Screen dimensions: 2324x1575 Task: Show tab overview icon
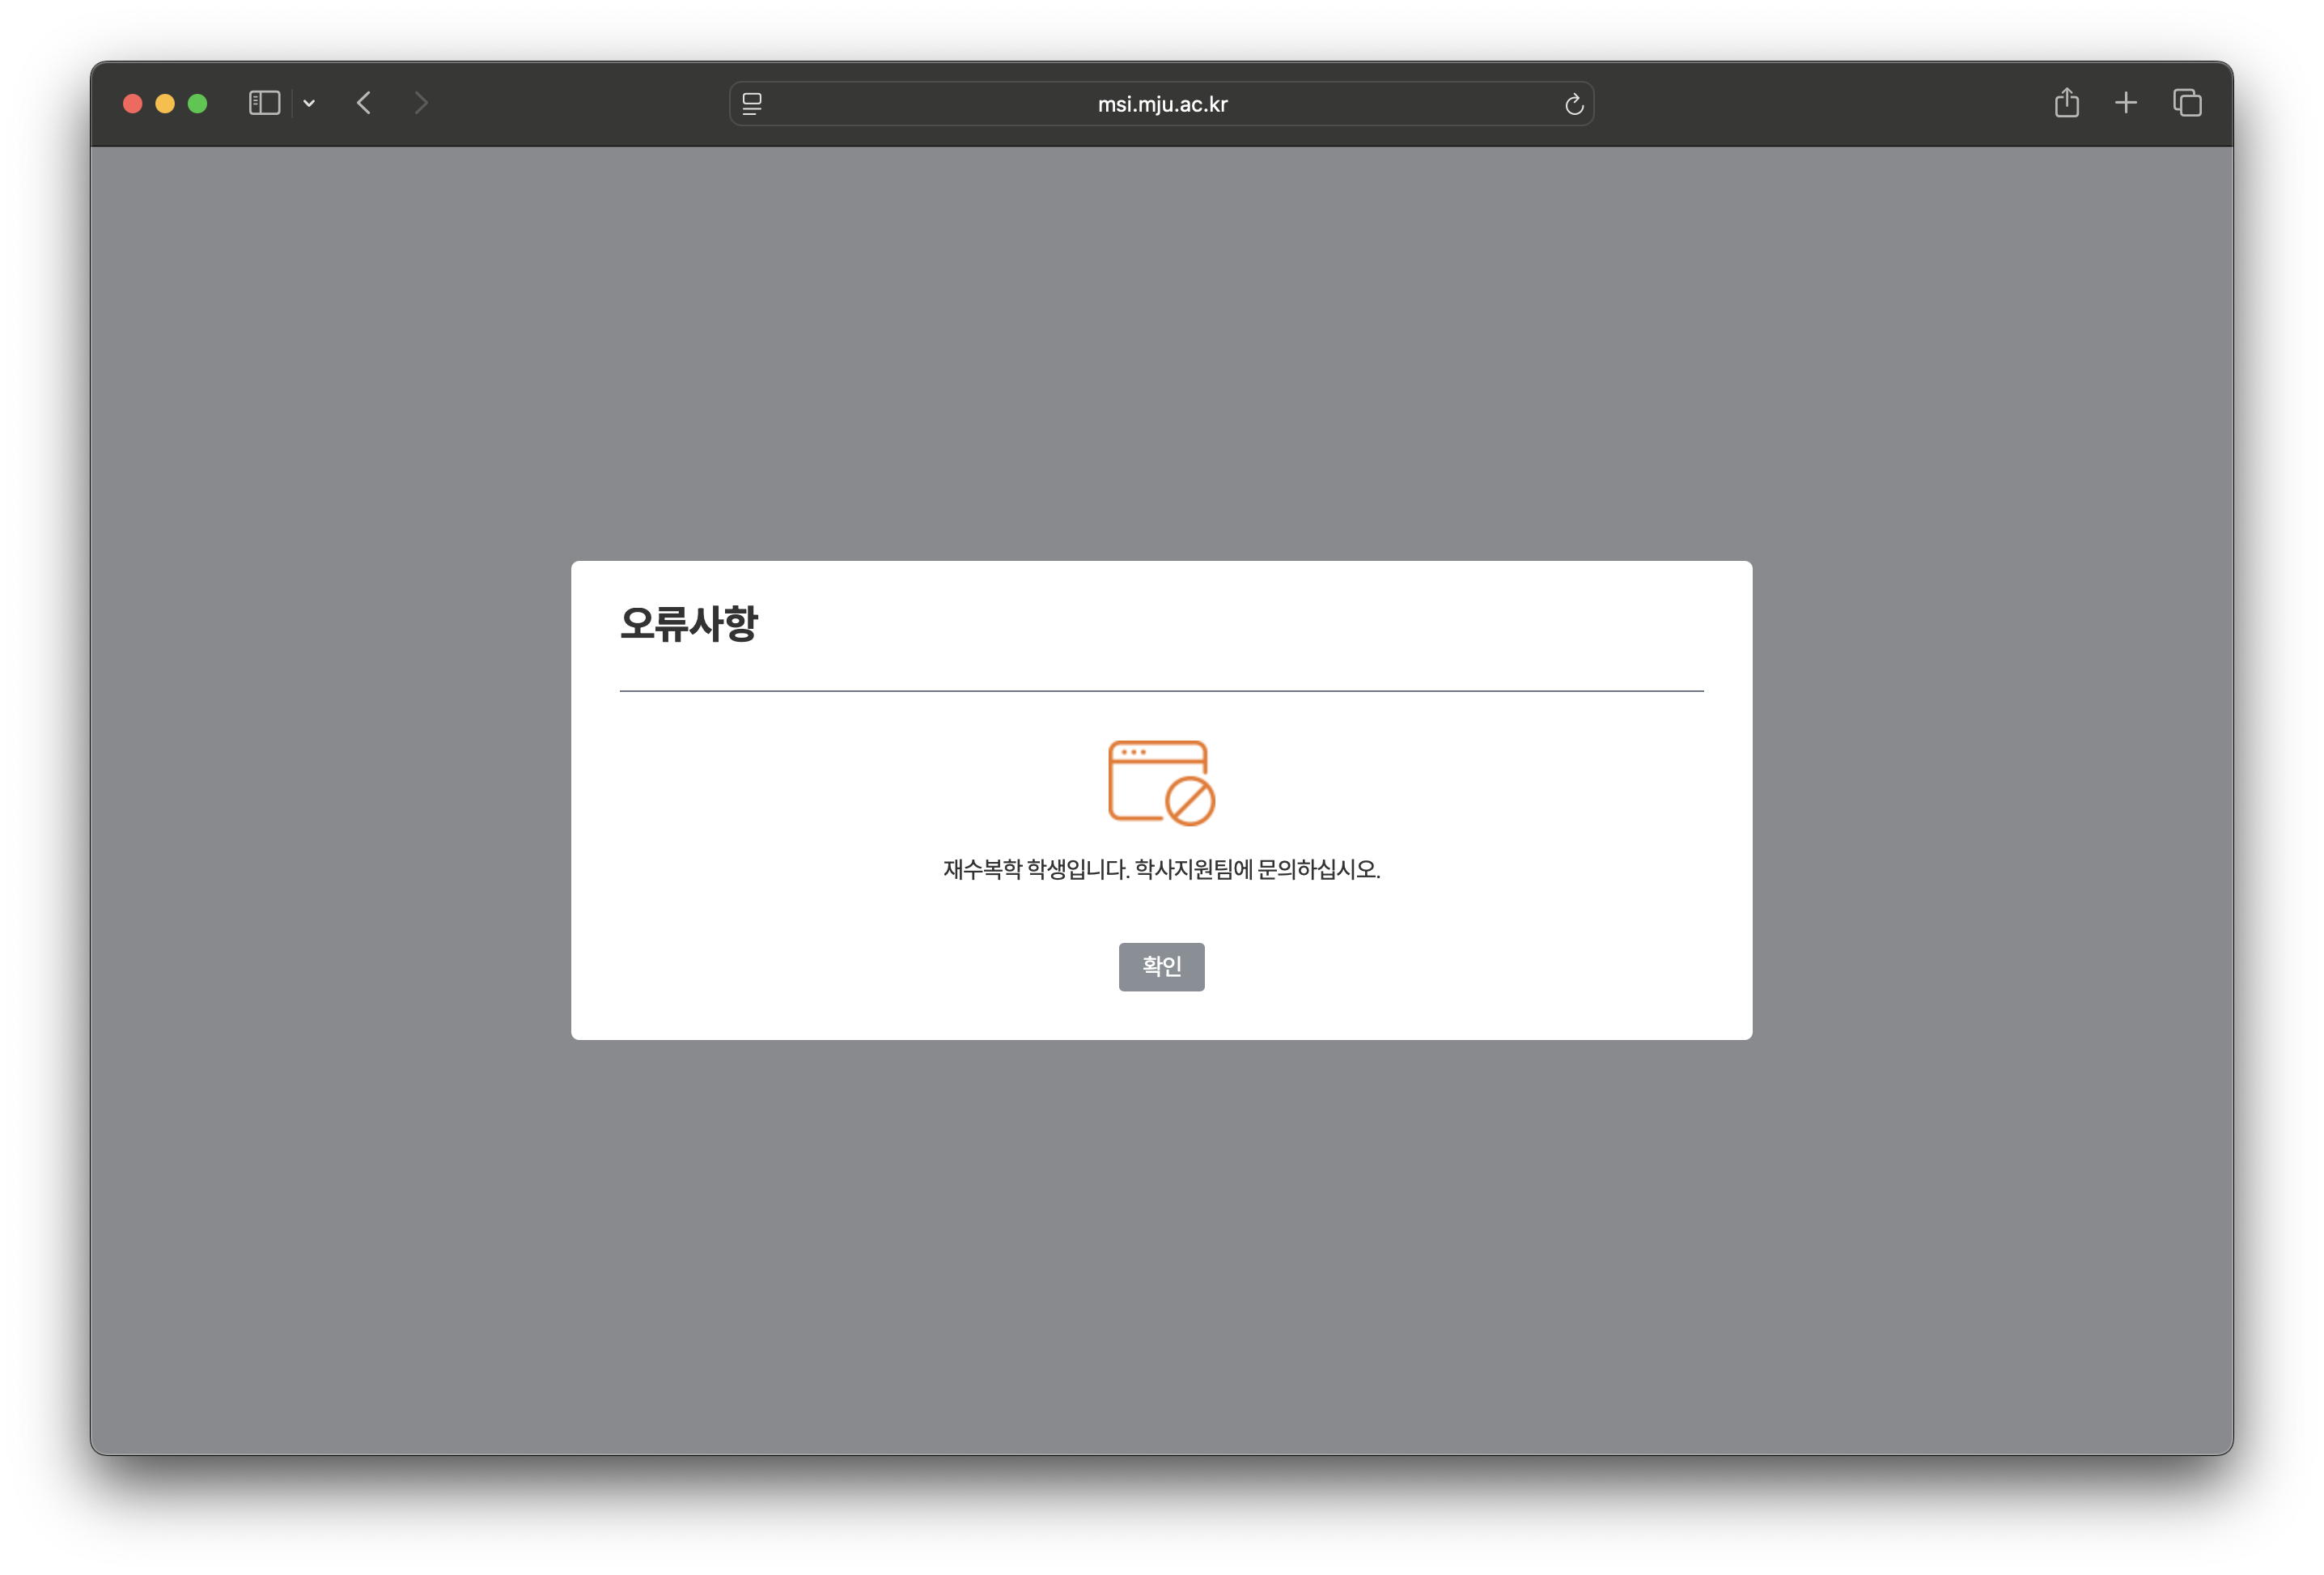[x=2187, y=102]
